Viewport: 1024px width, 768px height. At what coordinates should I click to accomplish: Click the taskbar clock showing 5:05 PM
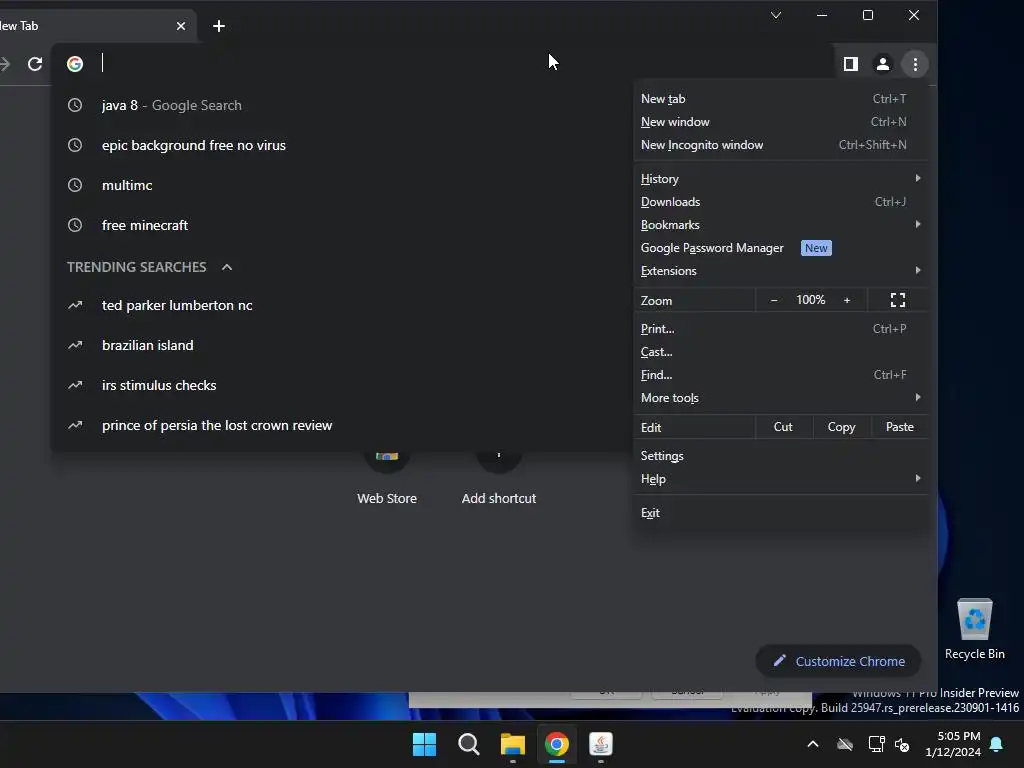(x=953, y=744)
